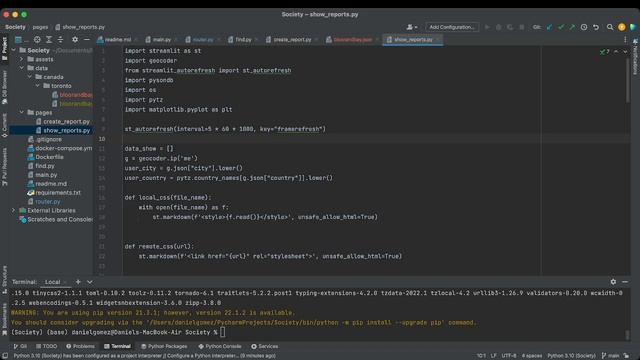Viewport: 640px width, 360px height.
Task: Click Collapse All in project panel
Action: 60,40
